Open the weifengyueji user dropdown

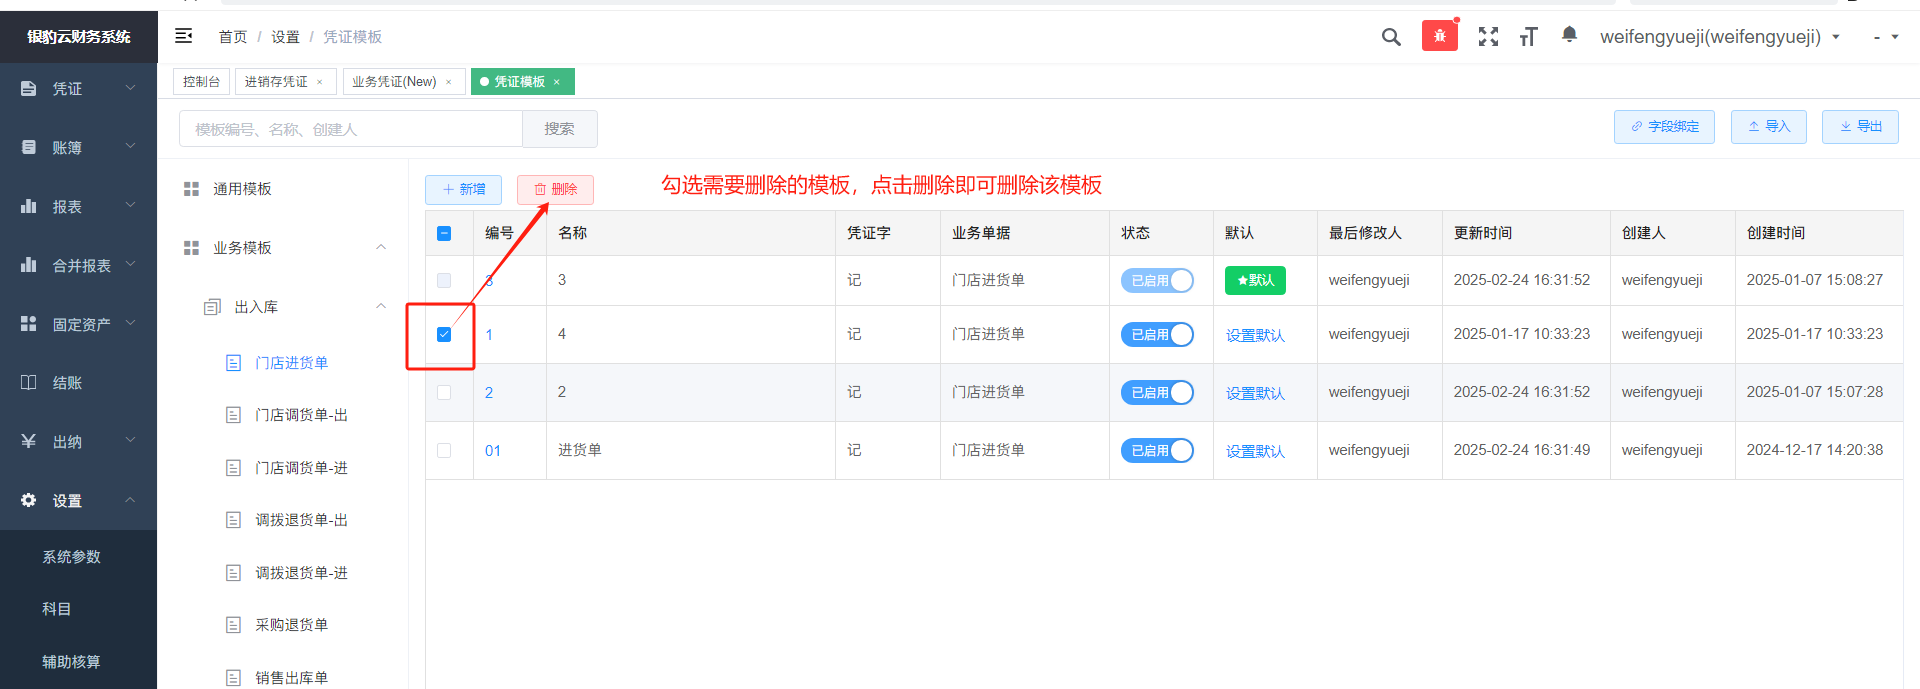point(1719,37)
